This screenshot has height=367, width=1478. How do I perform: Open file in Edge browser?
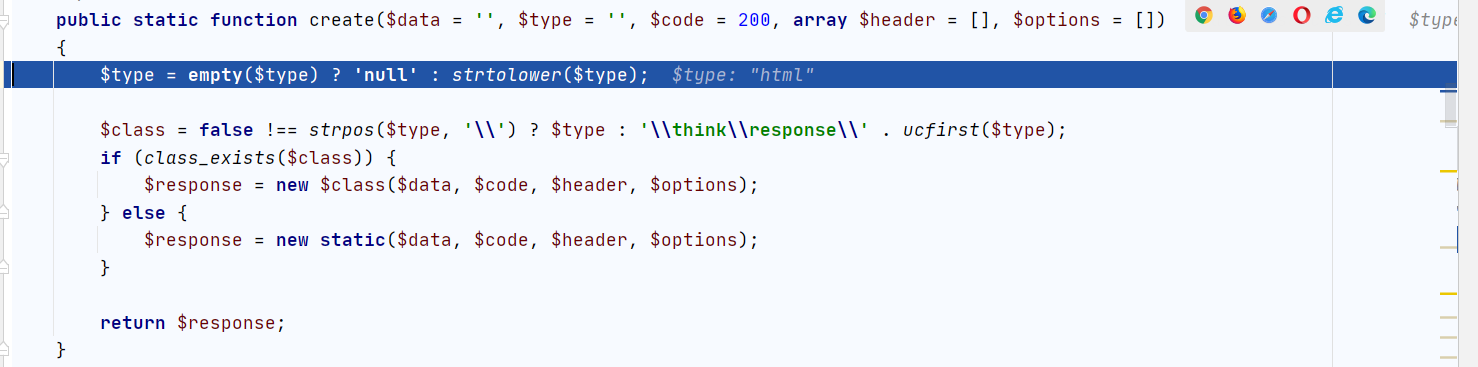click(x=1366, y=15)
